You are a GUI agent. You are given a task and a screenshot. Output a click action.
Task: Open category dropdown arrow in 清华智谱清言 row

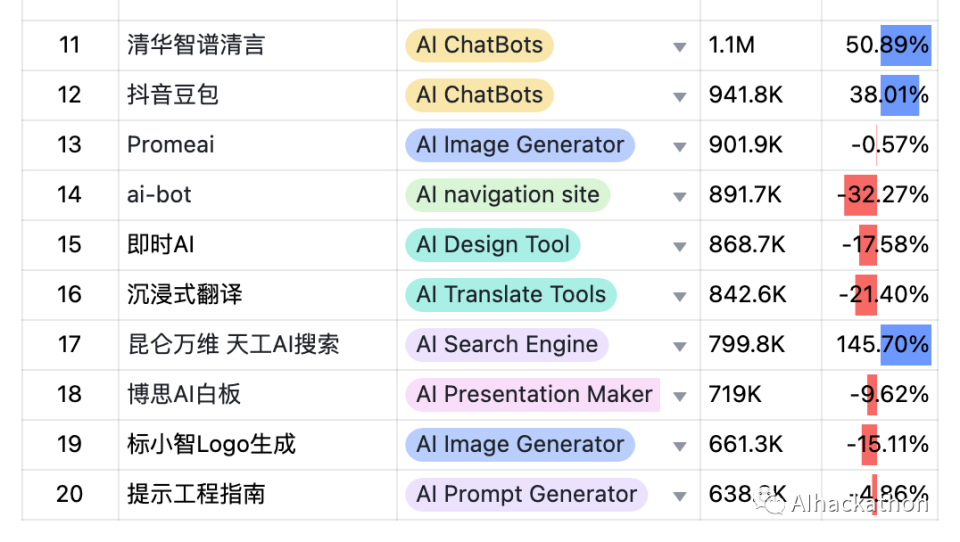(680, 47)
